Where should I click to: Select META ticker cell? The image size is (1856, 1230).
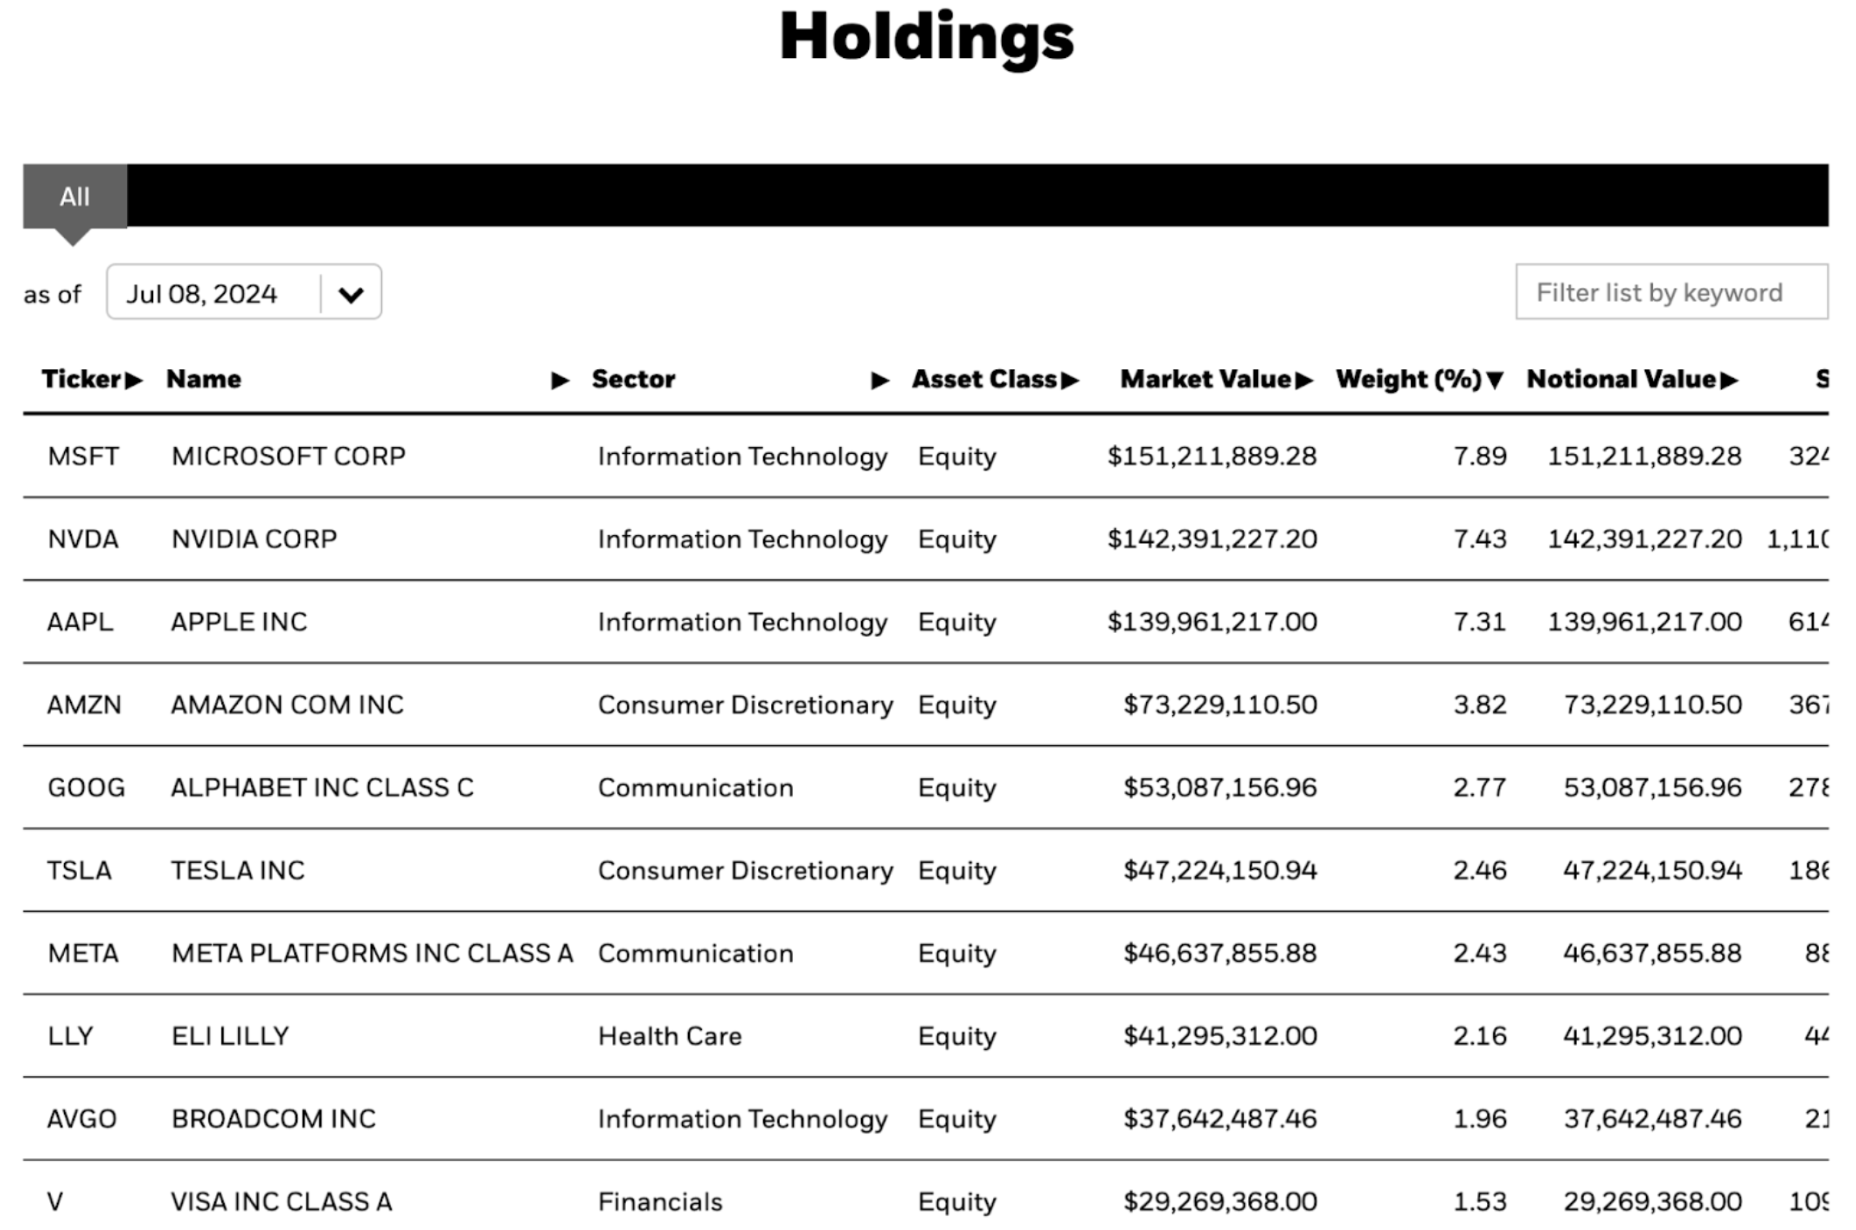click(83, 954)
